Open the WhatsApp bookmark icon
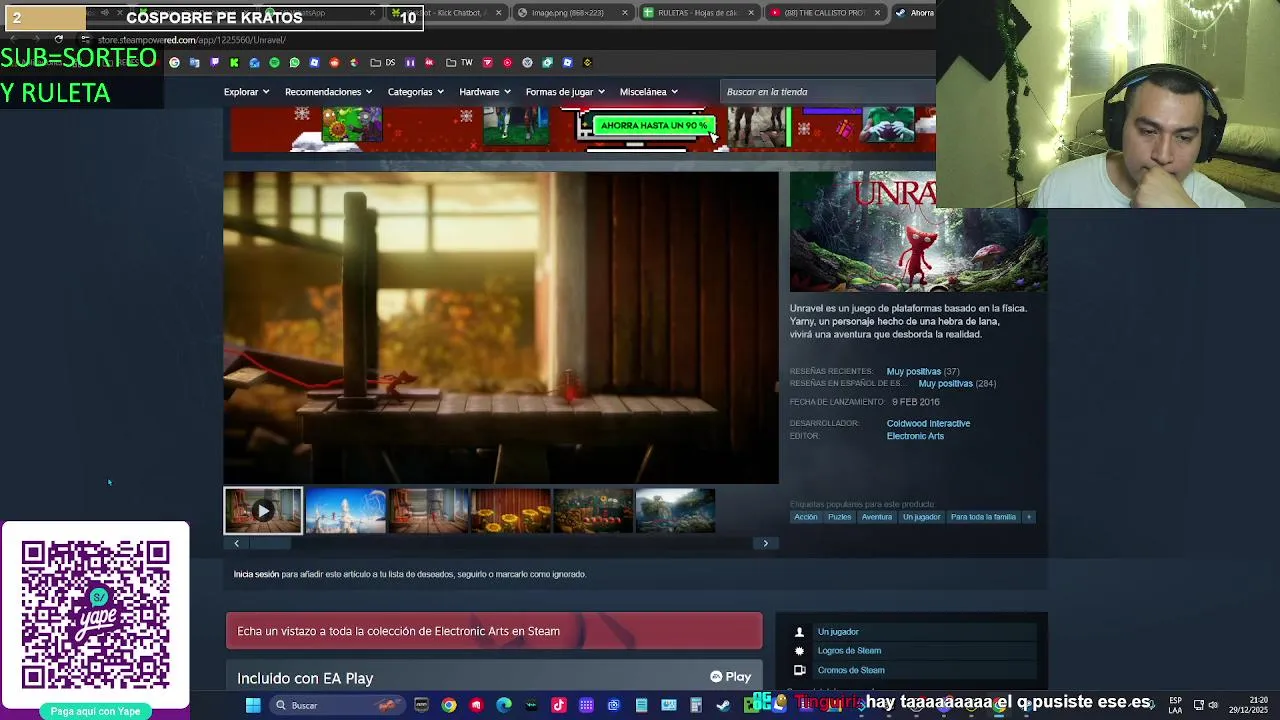This screenshot has height=720, width=1280. pos(294,62)
